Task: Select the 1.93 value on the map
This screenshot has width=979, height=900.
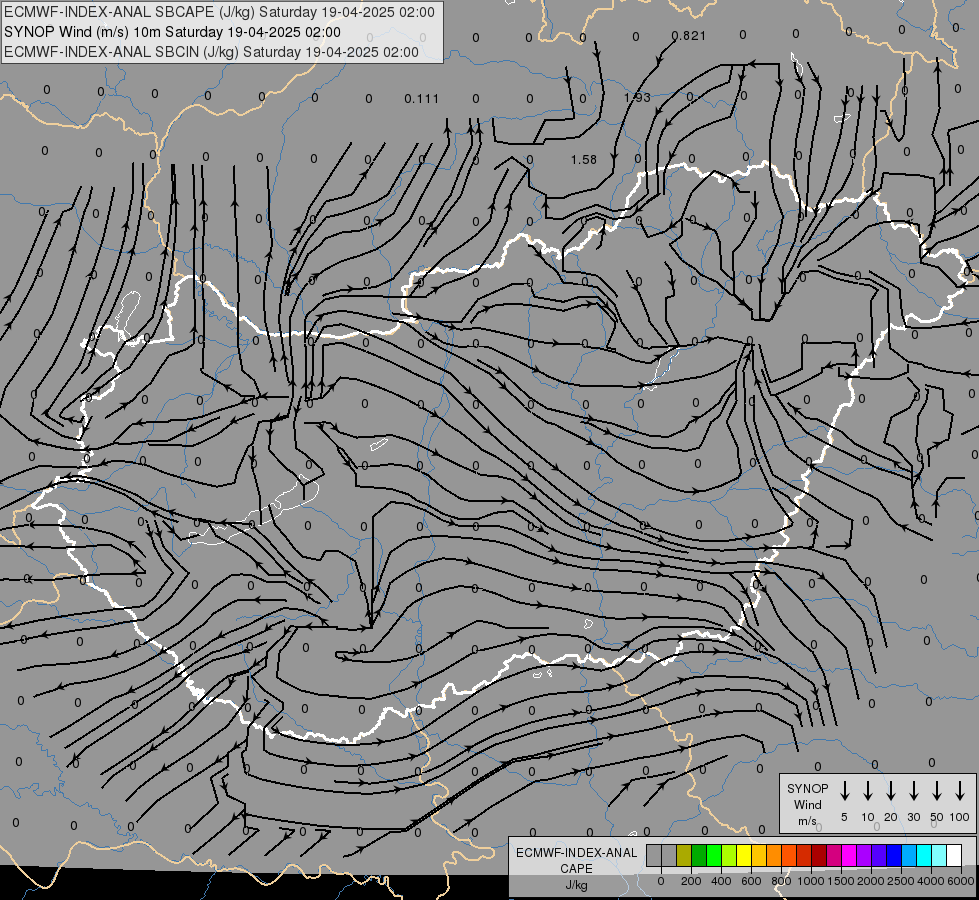Action: pyautogui.click(x=637, y=97)
